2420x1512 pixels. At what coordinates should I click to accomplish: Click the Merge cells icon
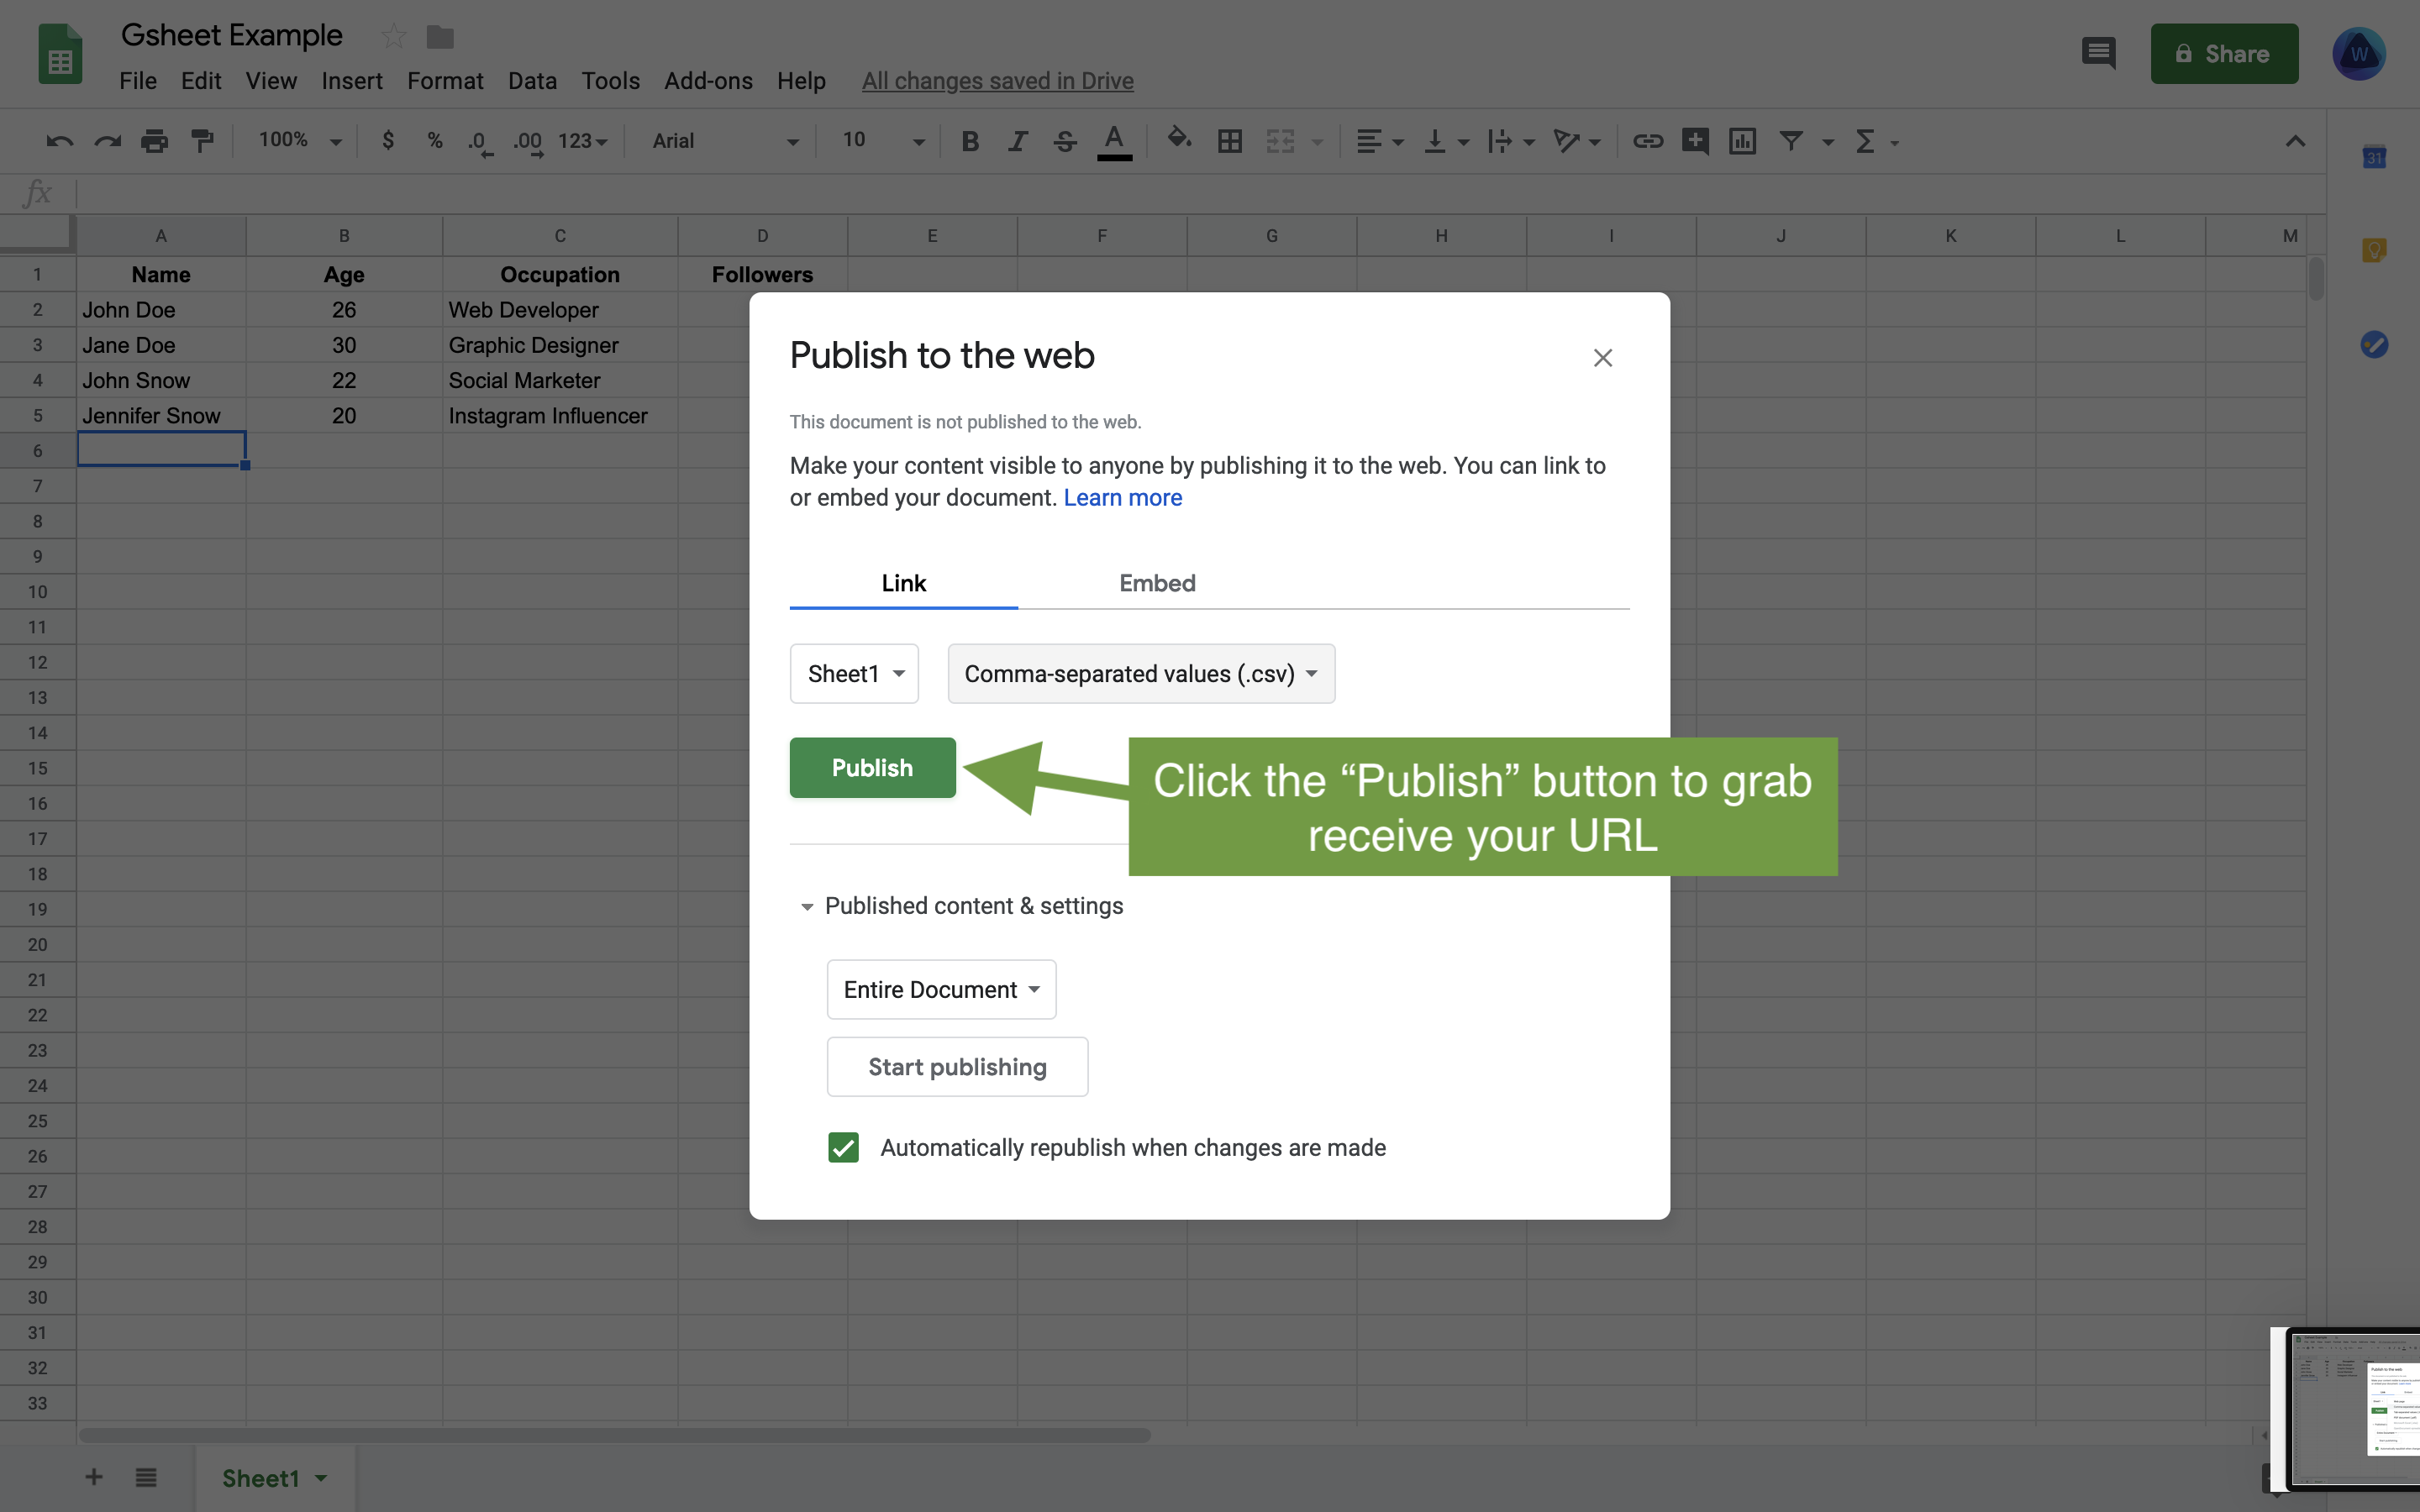click(1280, 141)
